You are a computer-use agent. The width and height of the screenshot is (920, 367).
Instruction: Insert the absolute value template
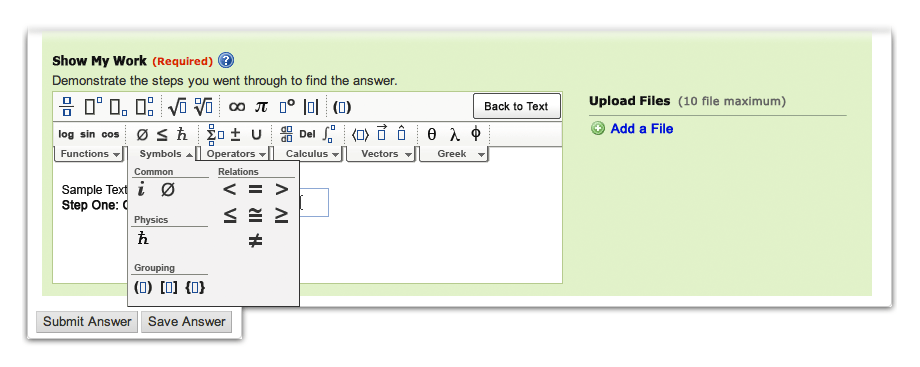click(311, 107)
